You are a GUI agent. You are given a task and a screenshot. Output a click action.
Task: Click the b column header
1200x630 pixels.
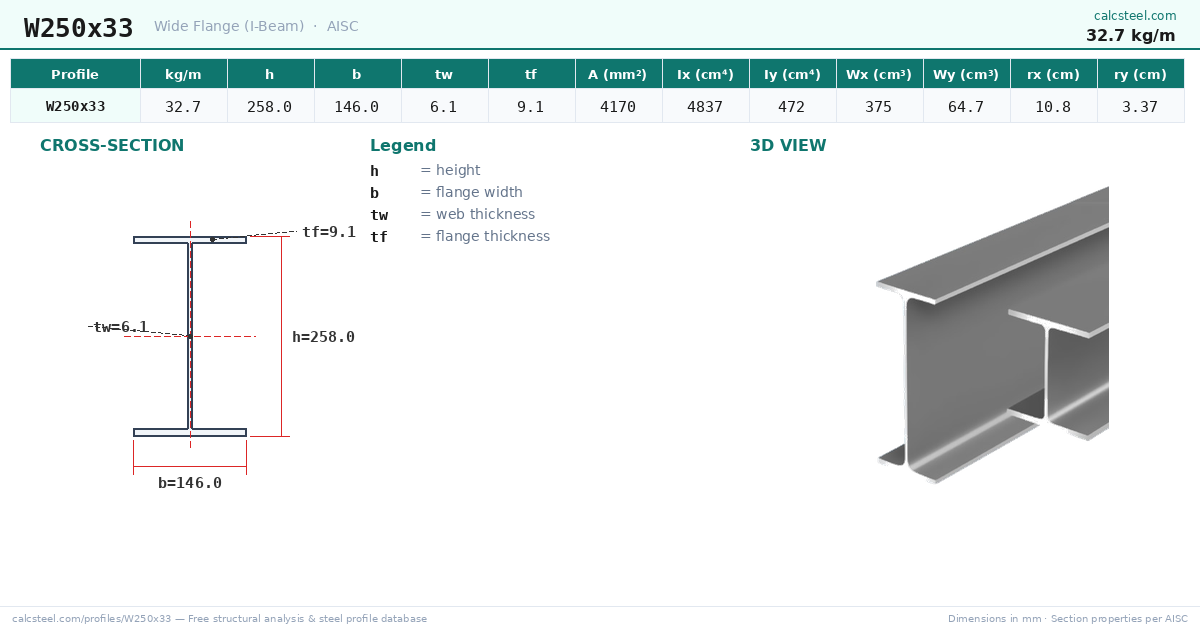(x=357, y=74)
